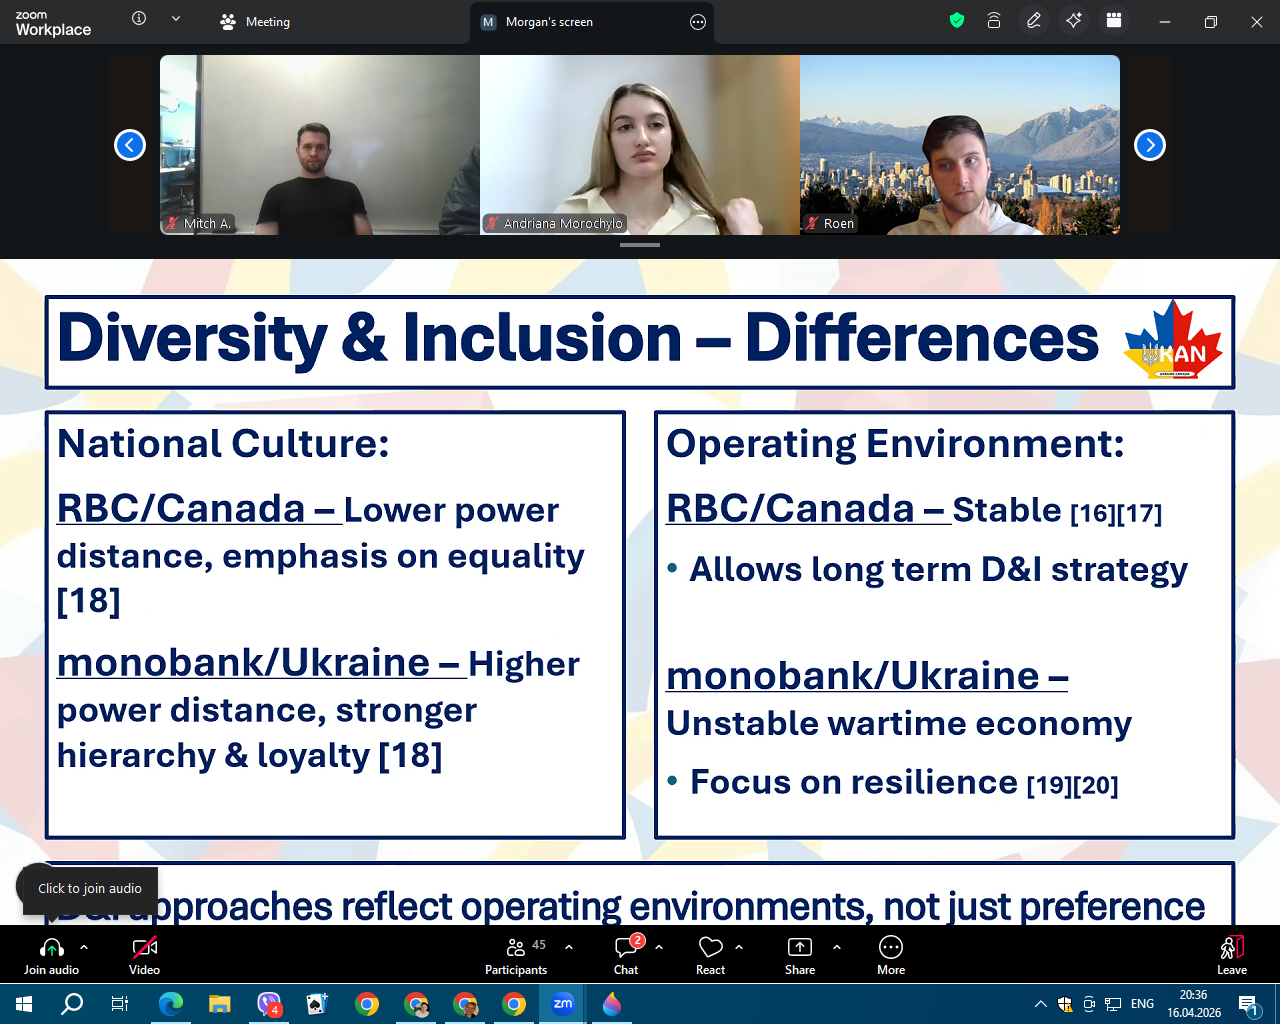Expand the Share options arrow
The width and height of the screenshot is (1280, 1024).
pos(837,946)
